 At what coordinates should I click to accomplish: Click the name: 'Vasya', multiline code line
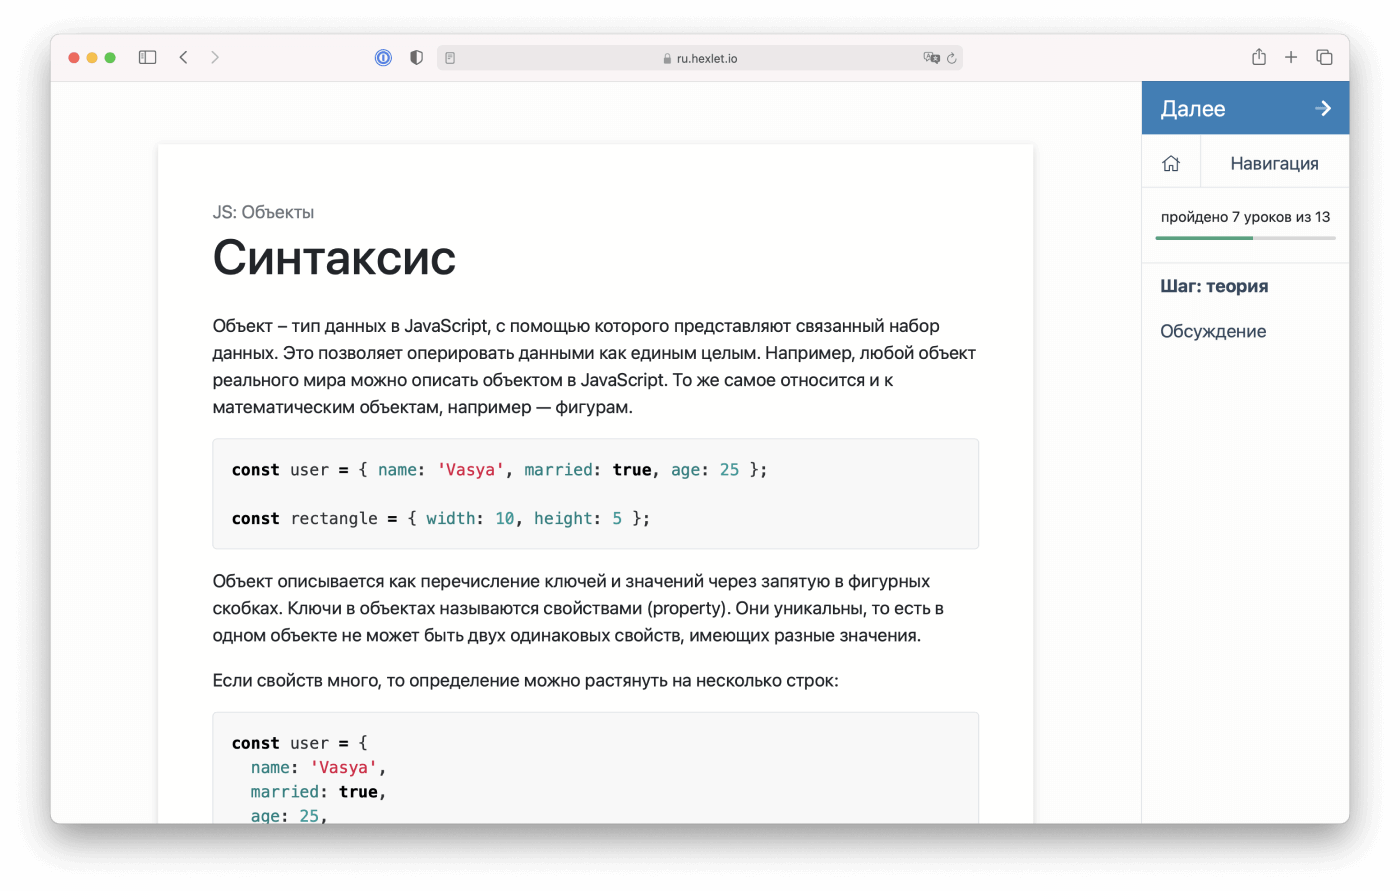(x=318, y=767)
